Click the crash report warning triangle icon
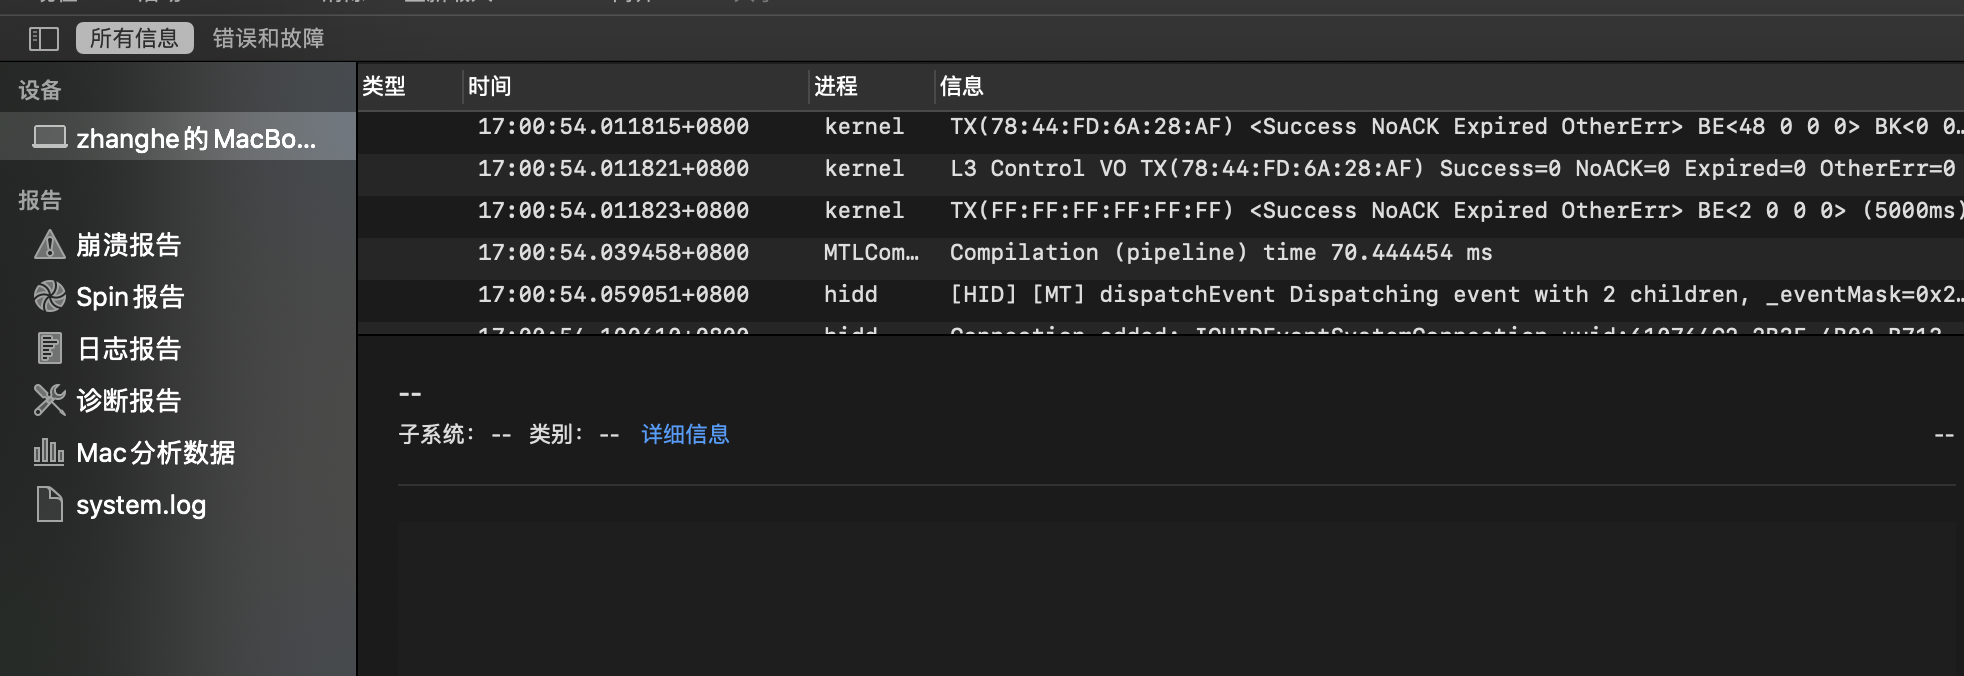 (49, 244)
